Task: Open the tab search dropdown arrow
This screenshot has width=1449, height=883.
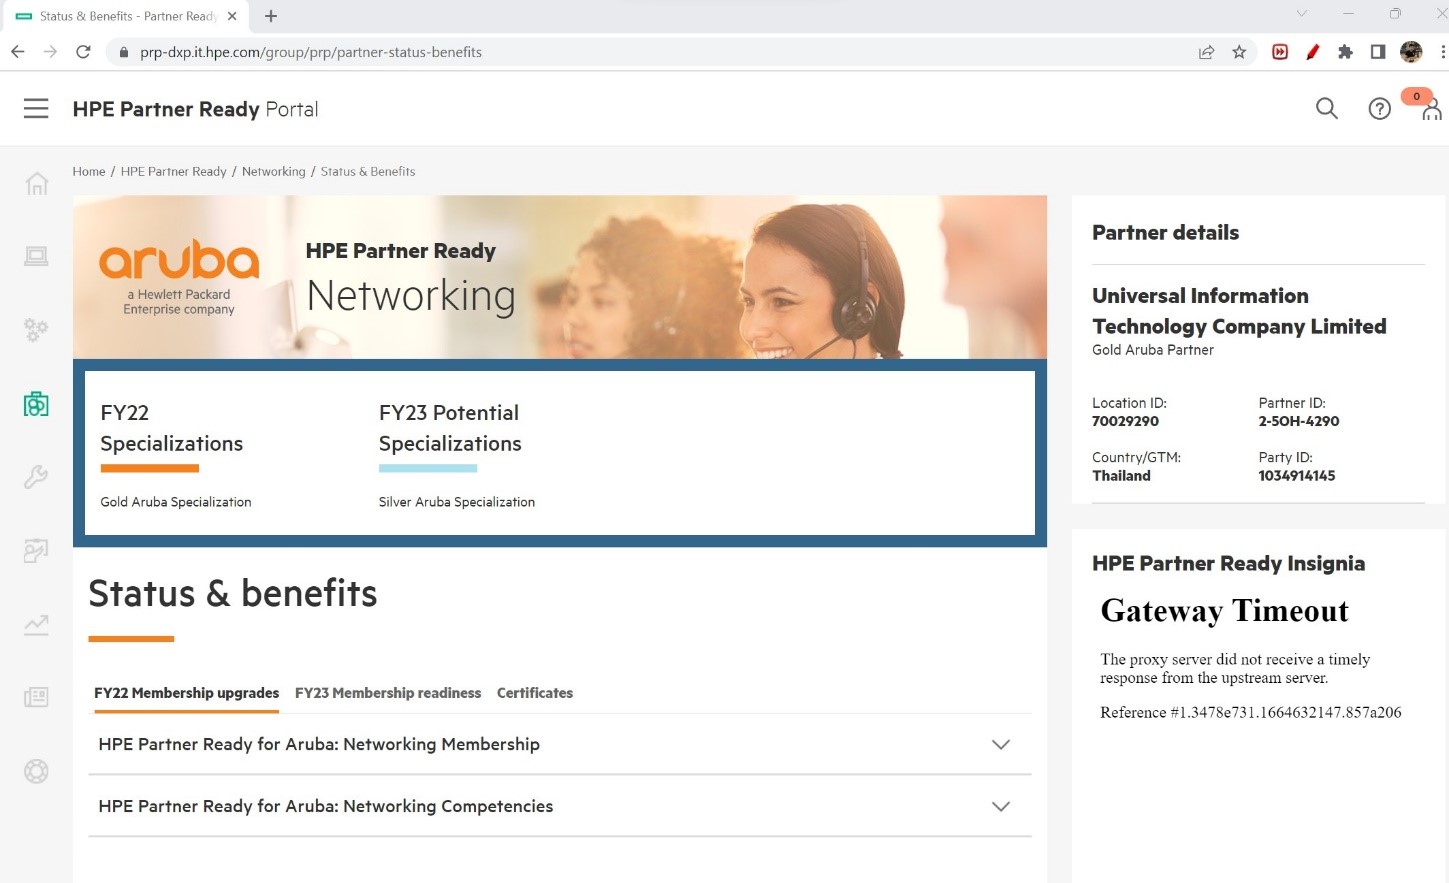Action: tap(1301, 14)
